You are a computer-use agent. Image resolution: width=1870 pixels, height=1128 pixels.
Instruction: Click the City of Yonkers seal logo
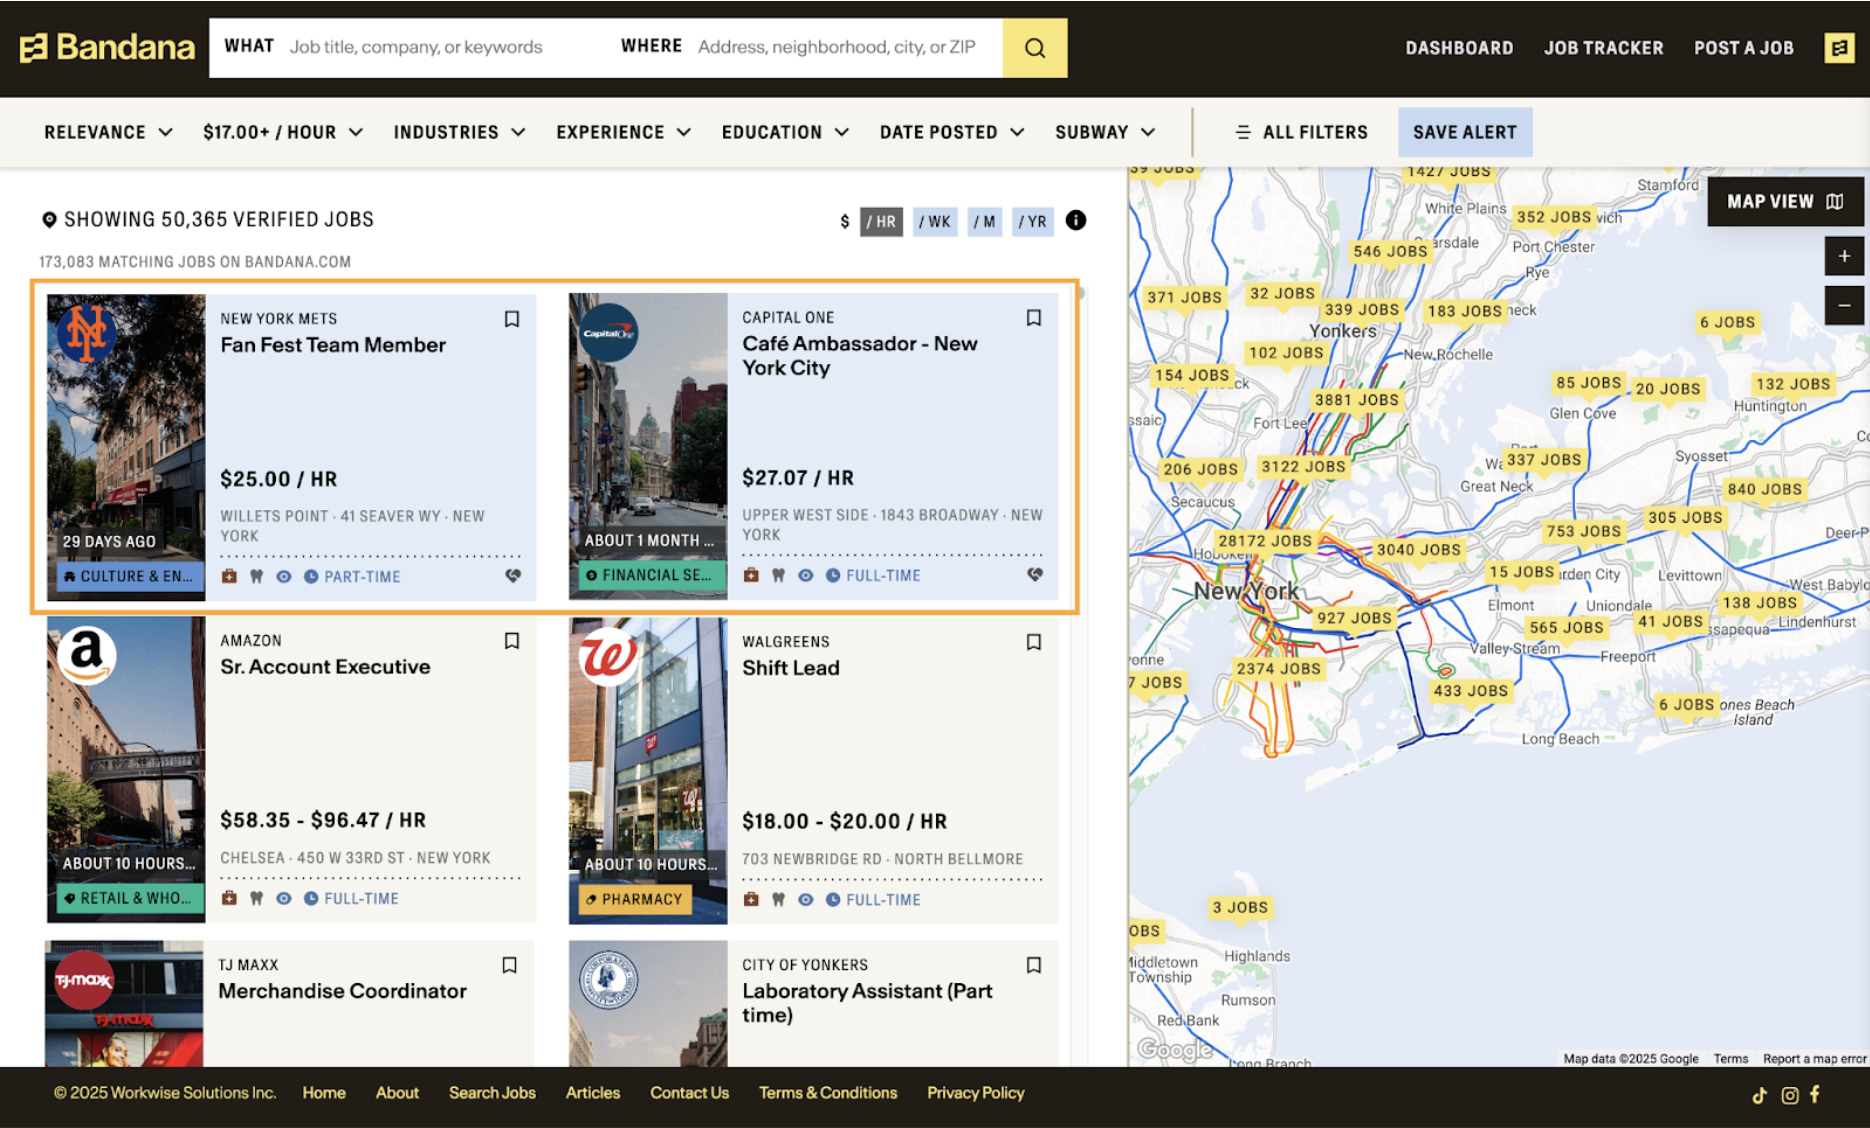[x=608, y=980]
